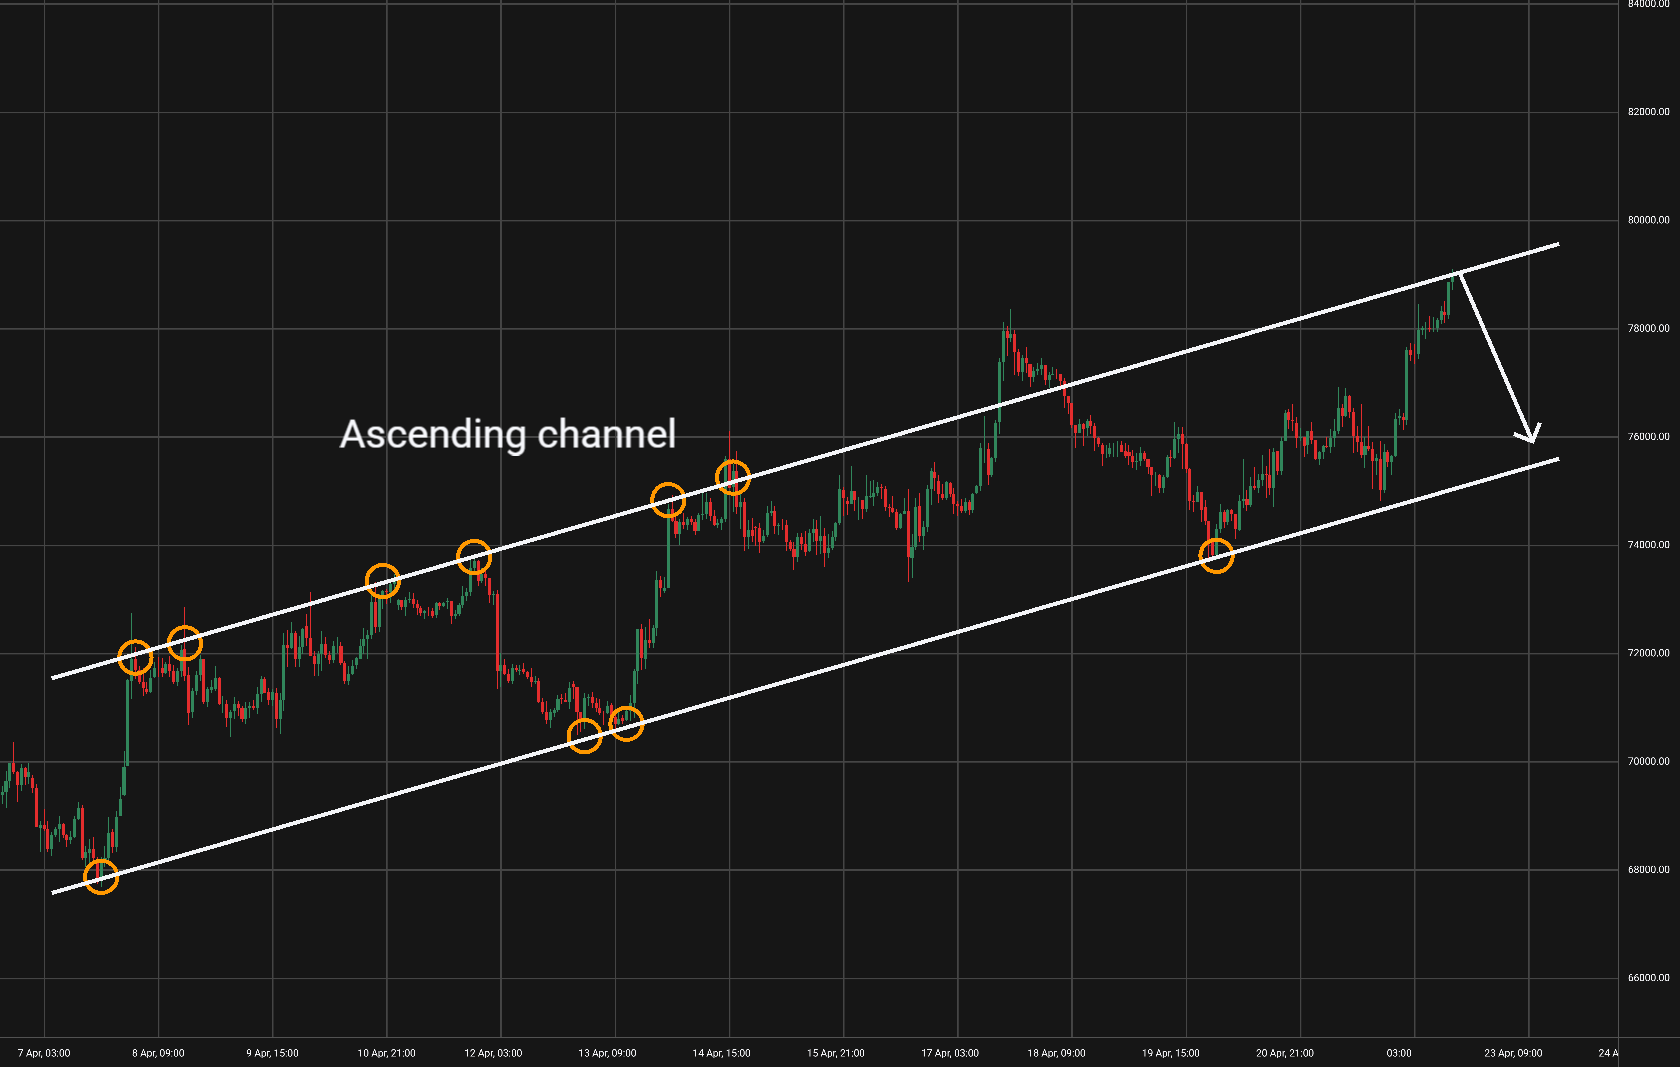The height and width of the screenshot is (1067, 1680).
Task: Click the "19 Apr, 15:00" time label
Action: point(1171,1053)
